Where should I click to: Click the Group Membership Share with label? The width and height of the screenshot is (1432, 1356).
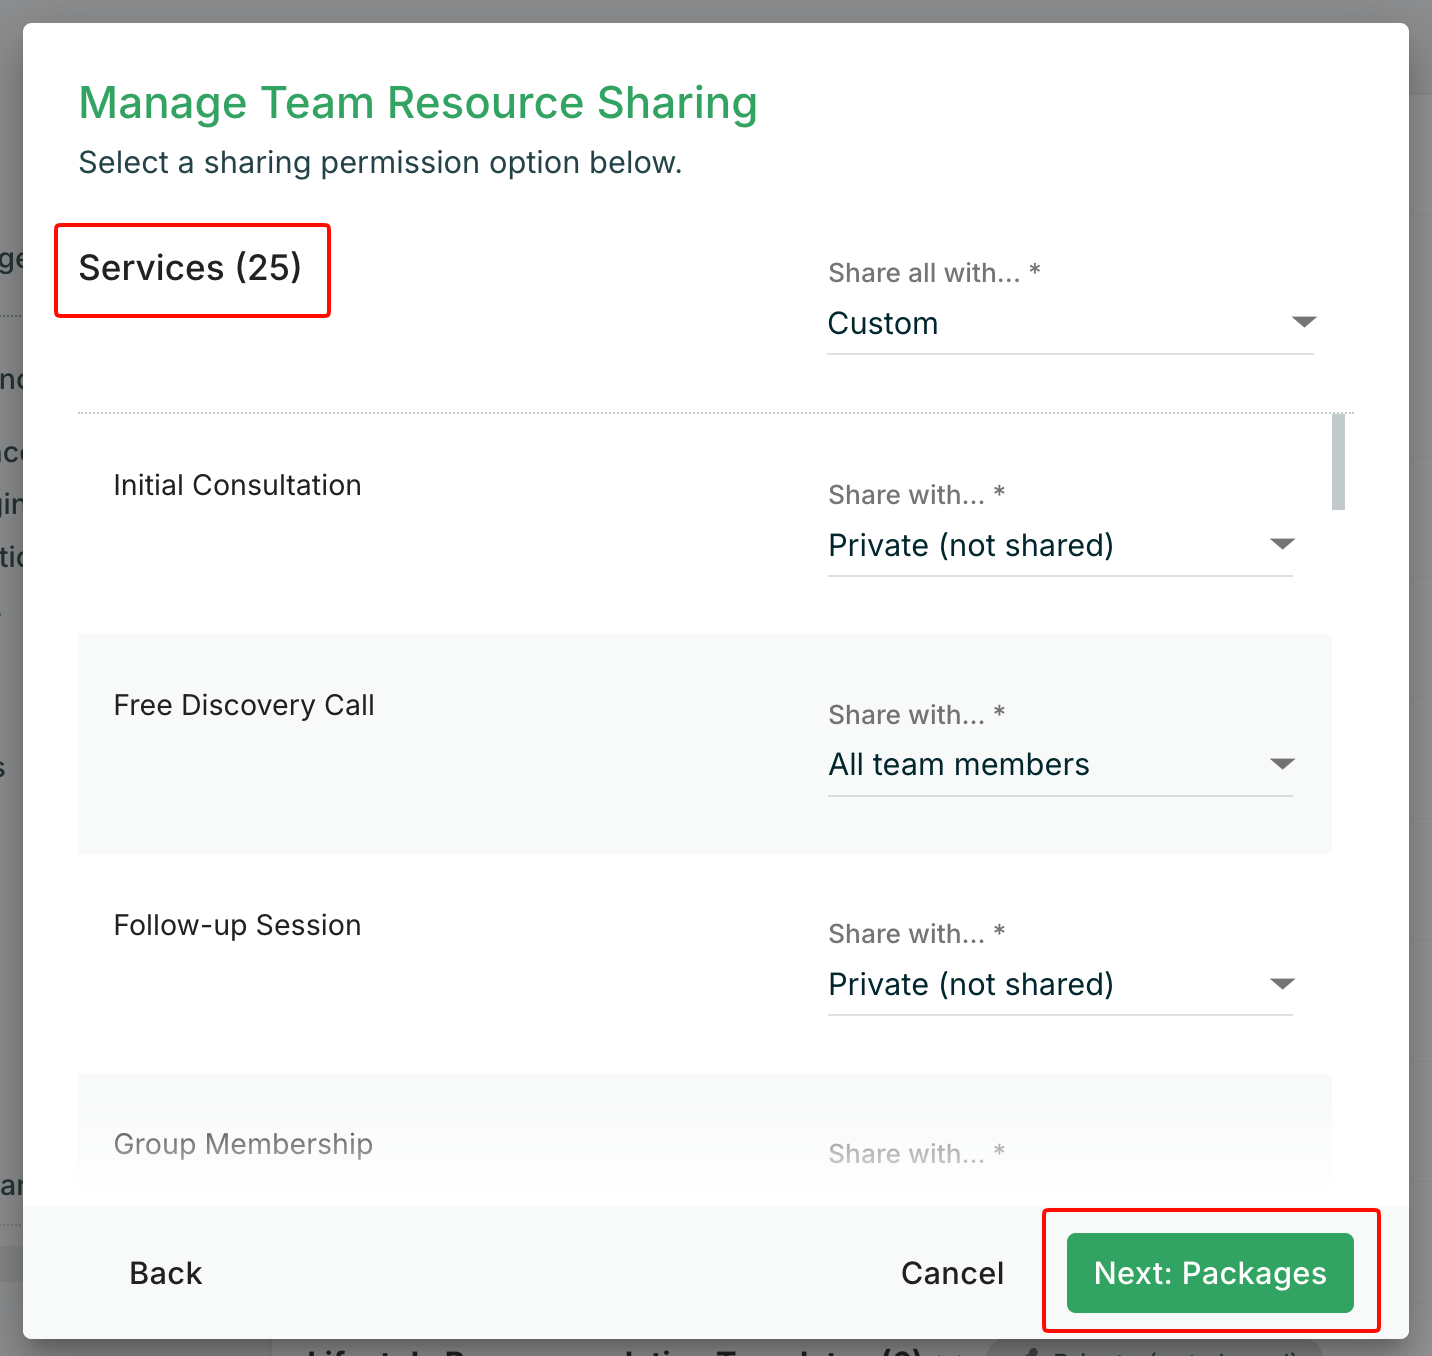pyautogui.click(x=915, y=1154)
